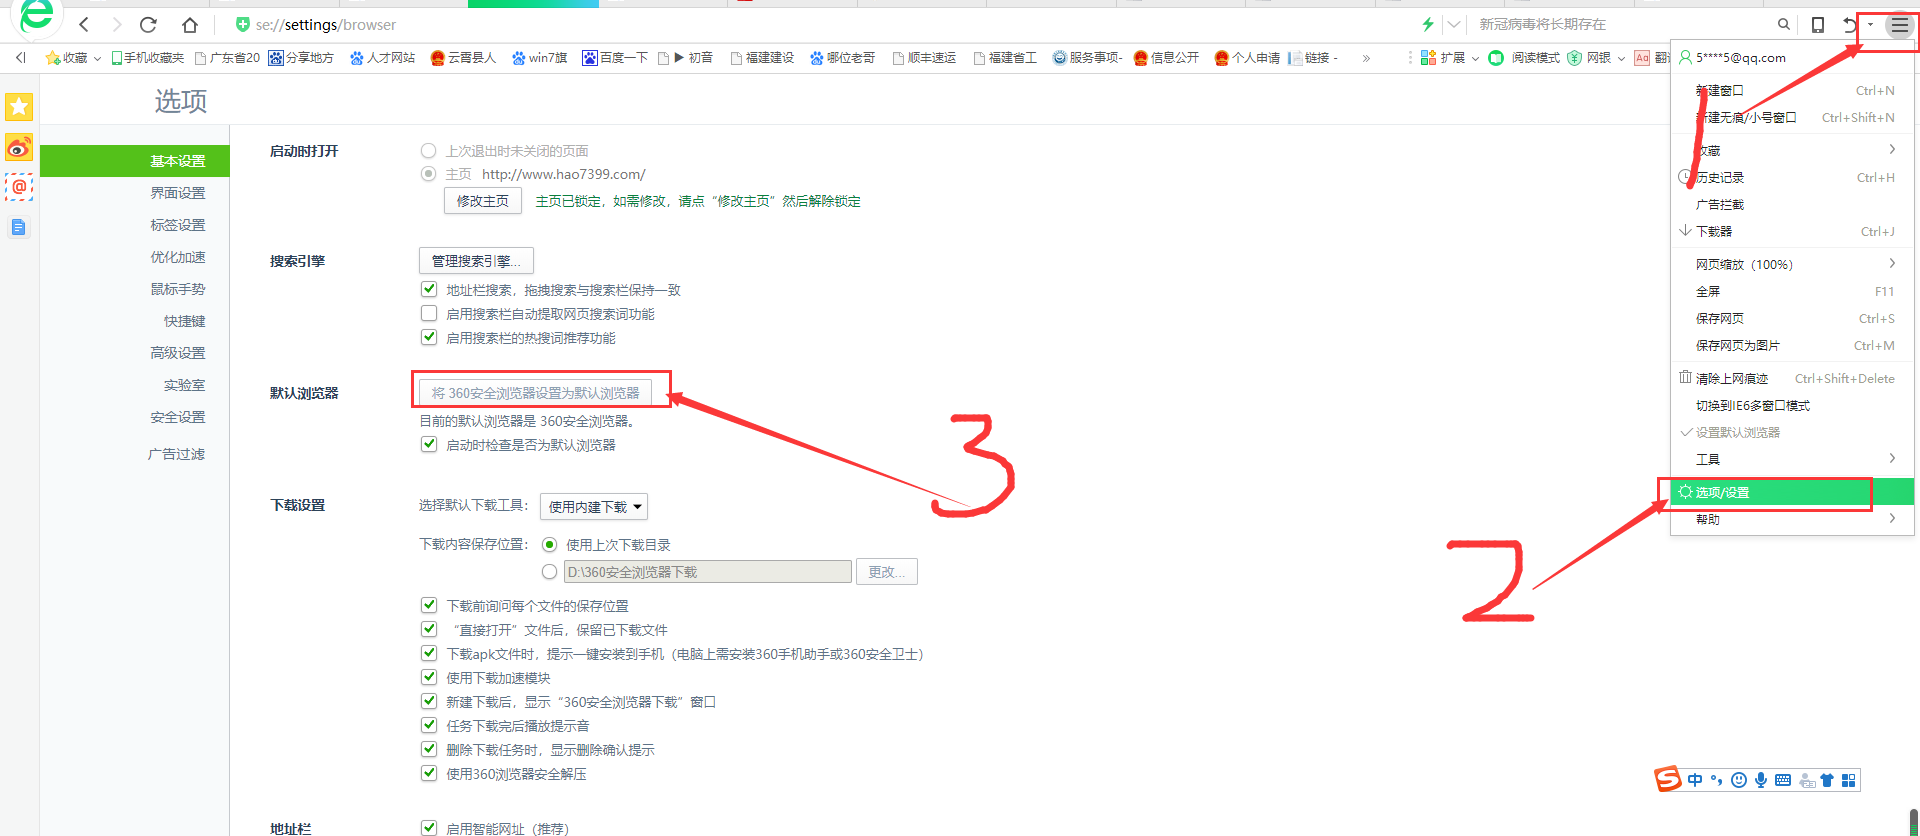
Task: Switch to the 界面设置 settings tab
Action: pyautogui.click(x=177, y=193)
